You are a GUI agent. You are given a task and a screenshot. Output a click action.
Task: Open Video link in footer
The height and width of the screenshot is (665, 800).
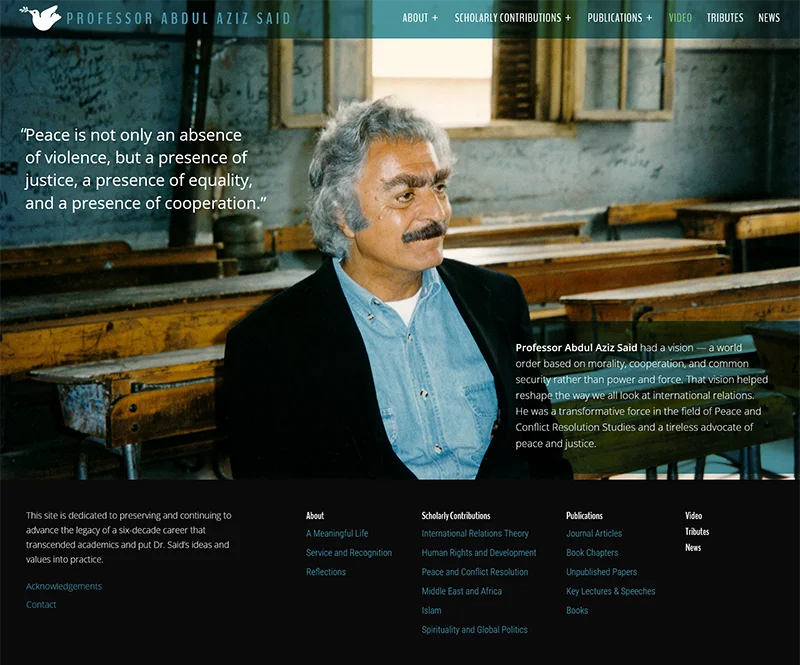click(693, 515)
